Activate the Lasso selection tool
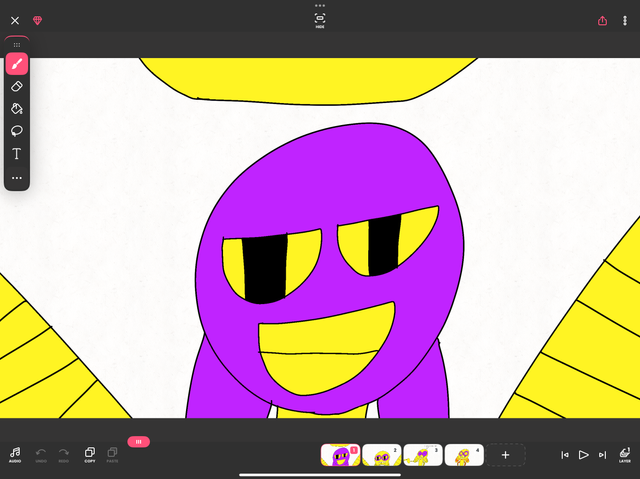 click(x=17, y=131)
